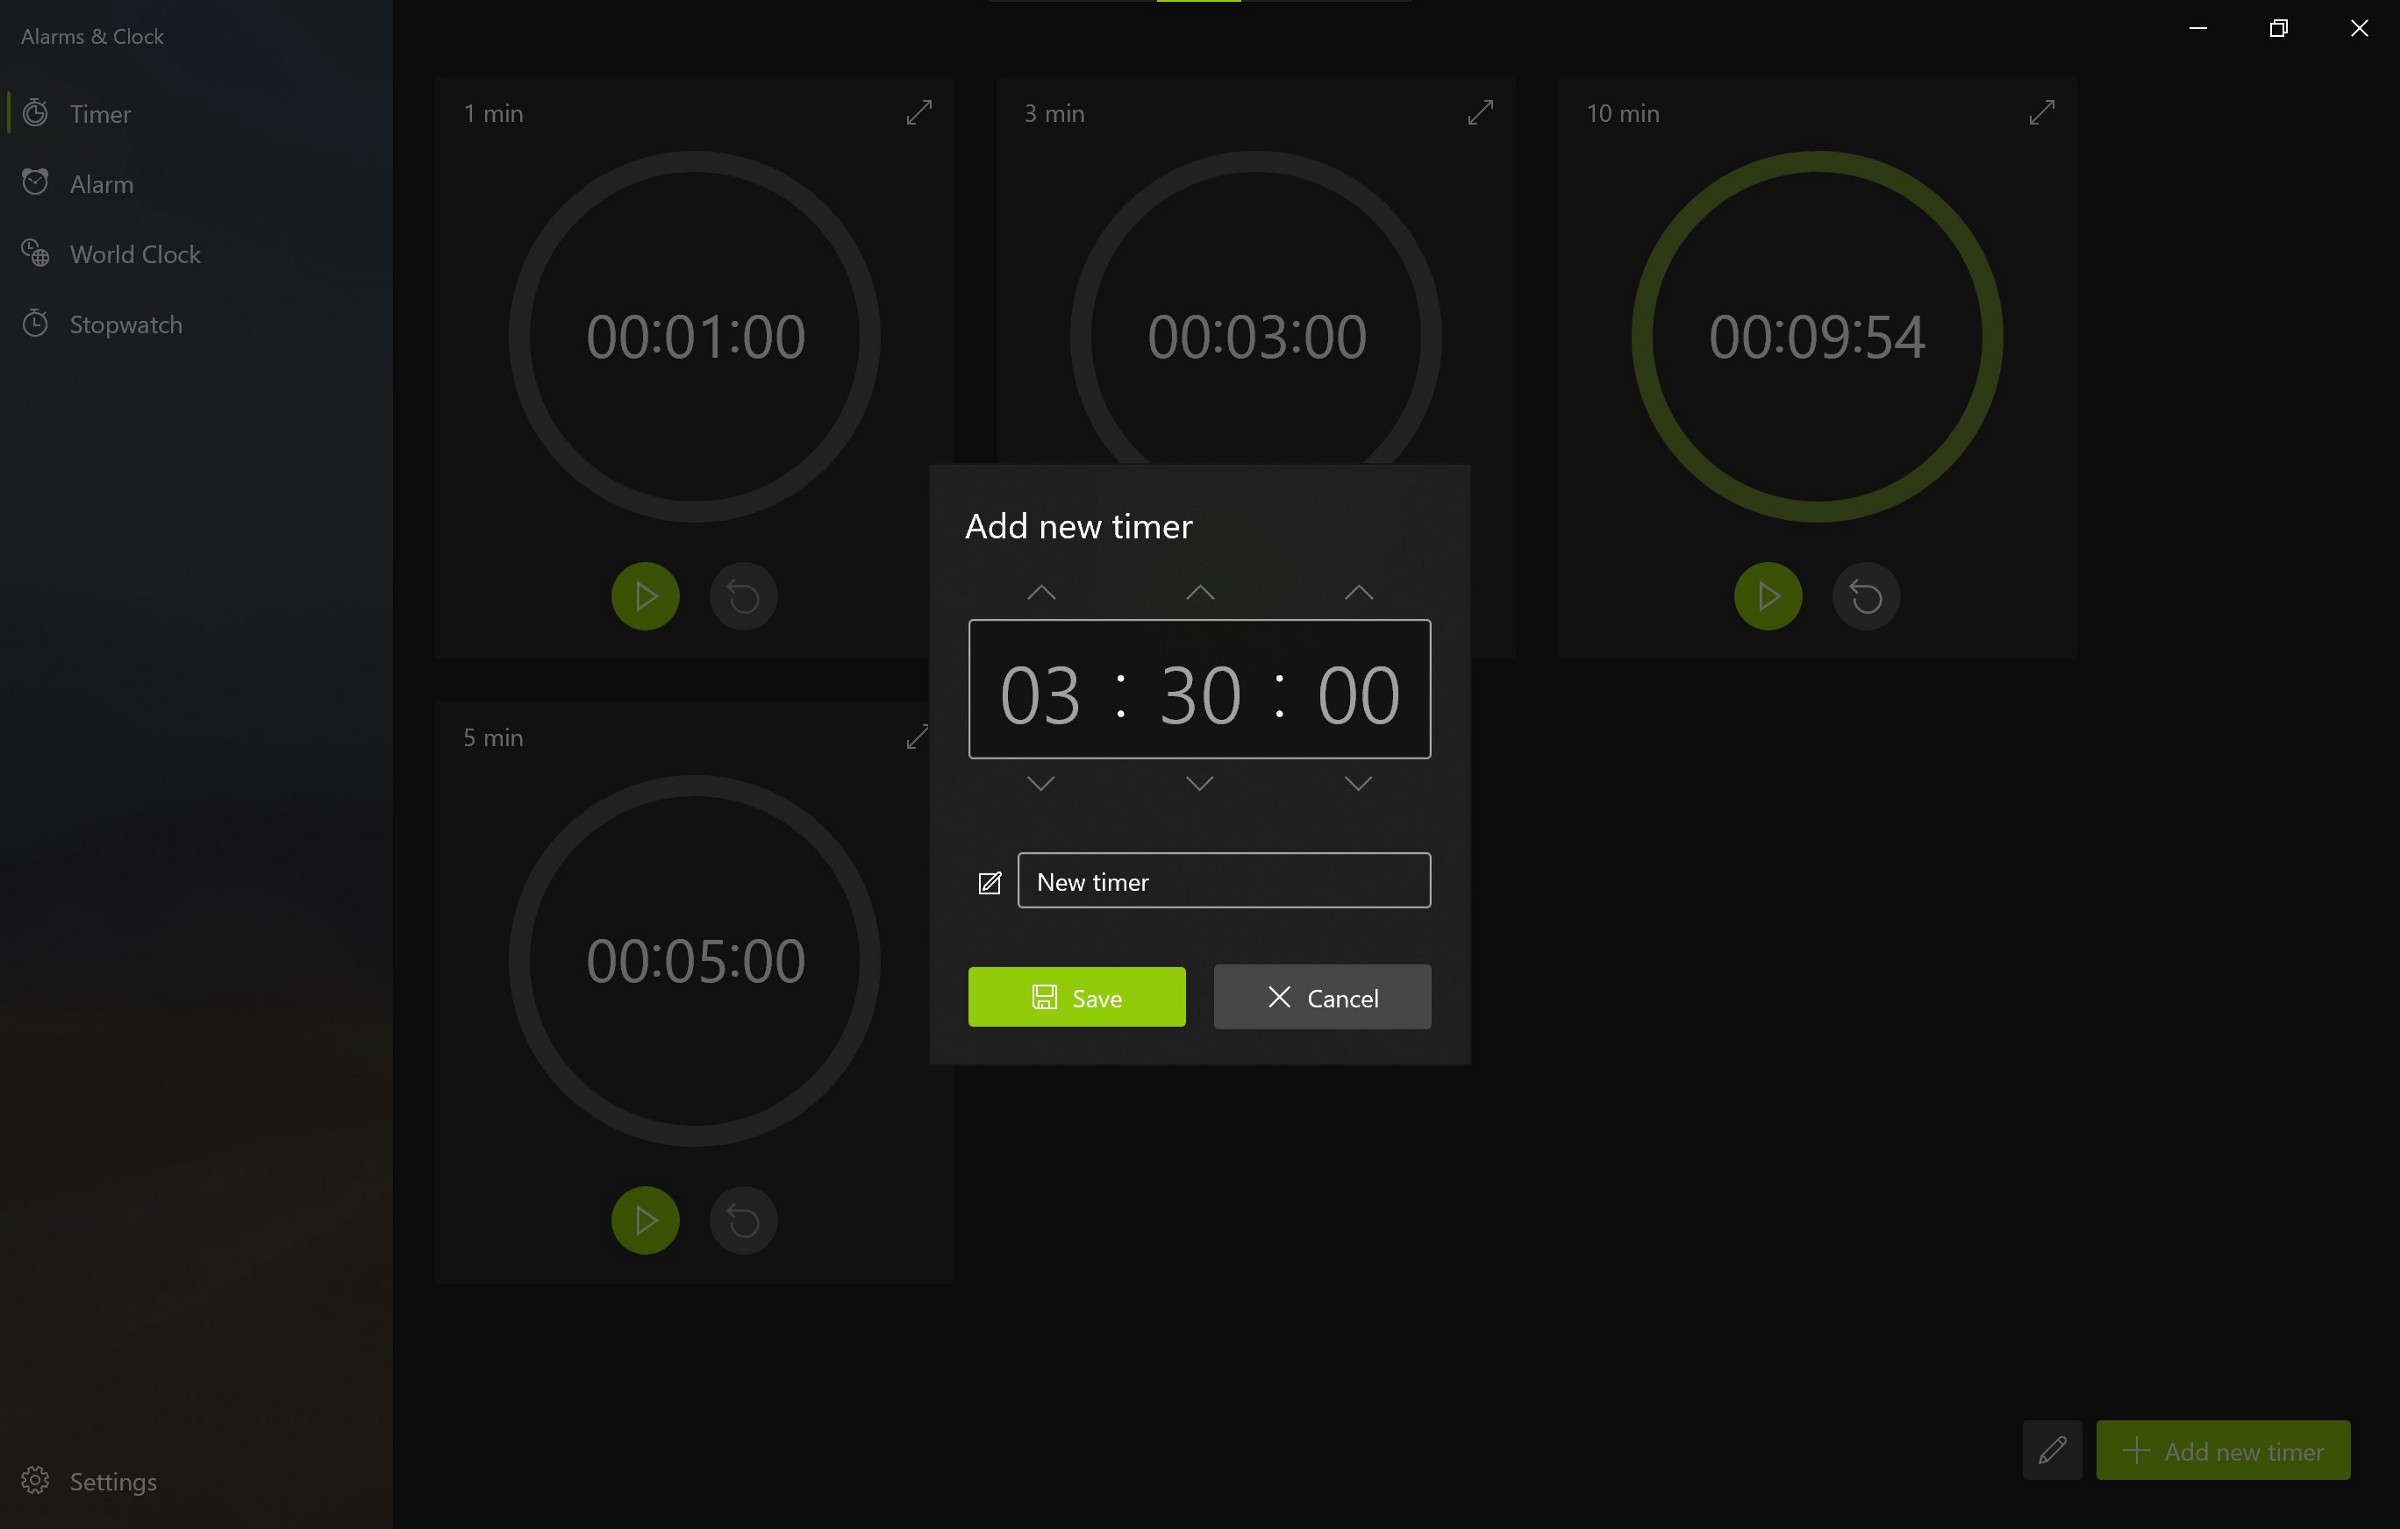Reset the 5 min timer
Screen dimensions: 2400x1529
pyautogui.click(x=743, y=1220)
